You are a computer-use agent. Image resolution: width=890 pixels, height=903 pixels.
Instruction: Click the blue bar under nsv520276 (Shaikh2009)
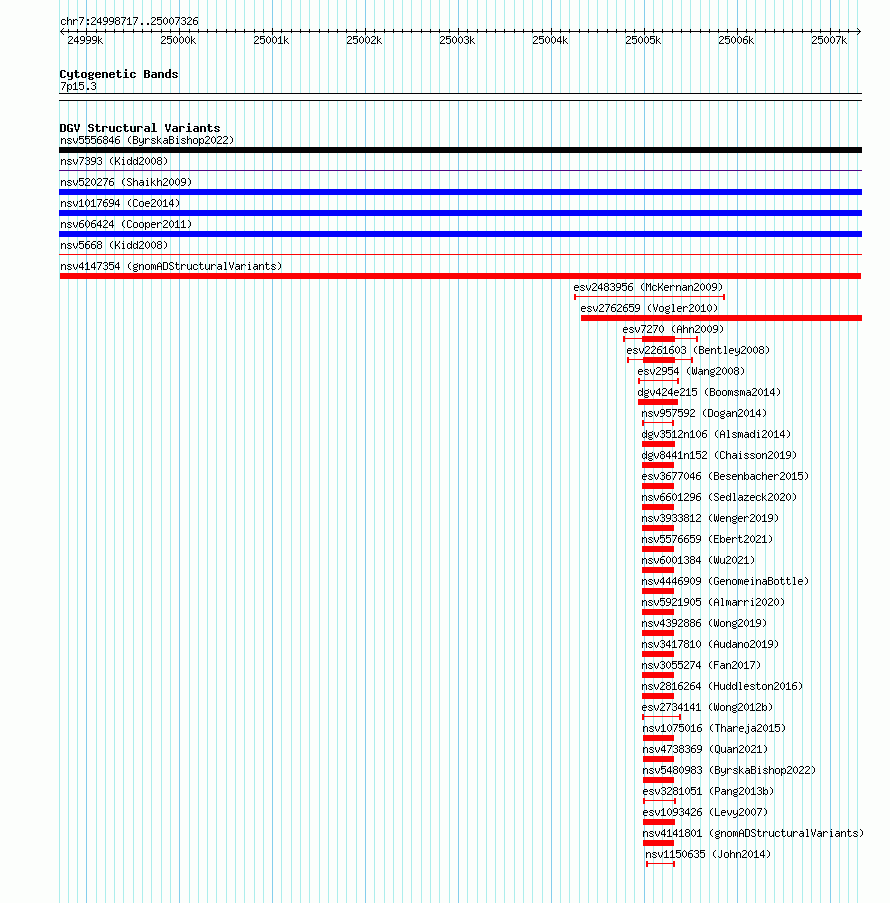(461, 192)
